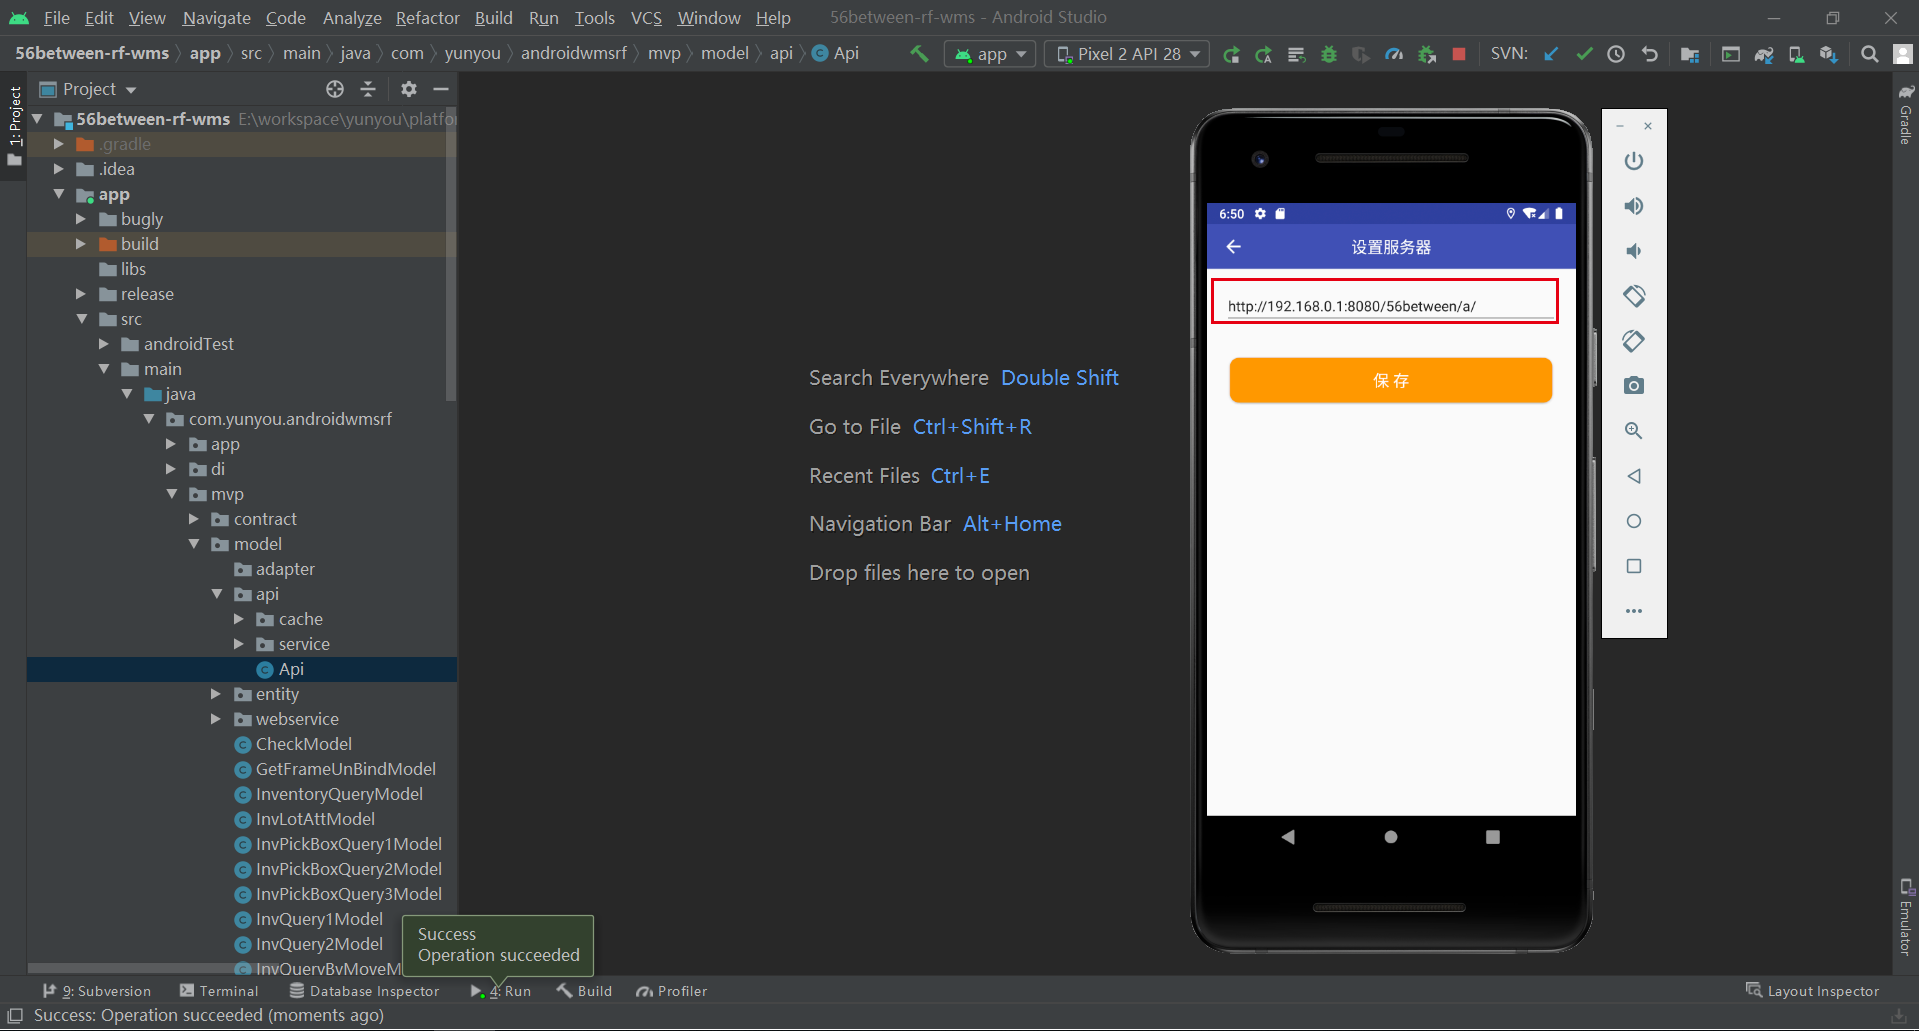Open the Analyze menu
This screenshot has width=1919, height=1031.
pos(352,18)
